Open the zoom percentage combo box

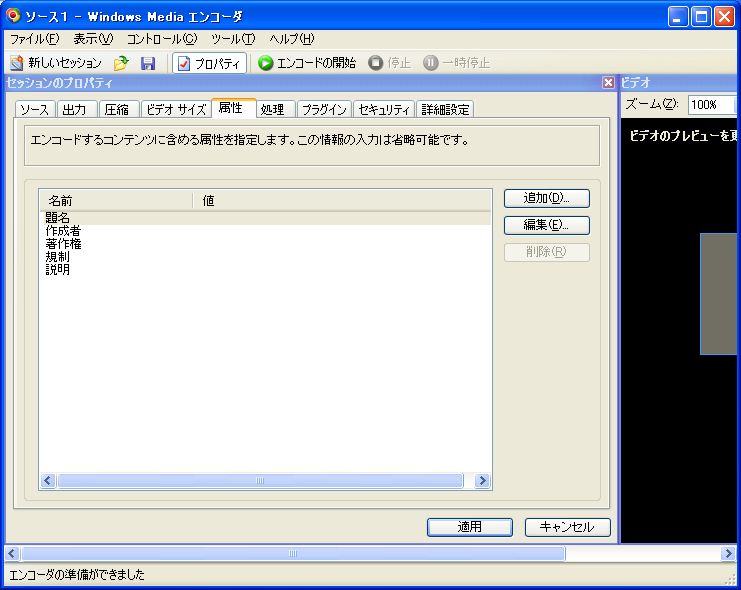pos(712,105)
